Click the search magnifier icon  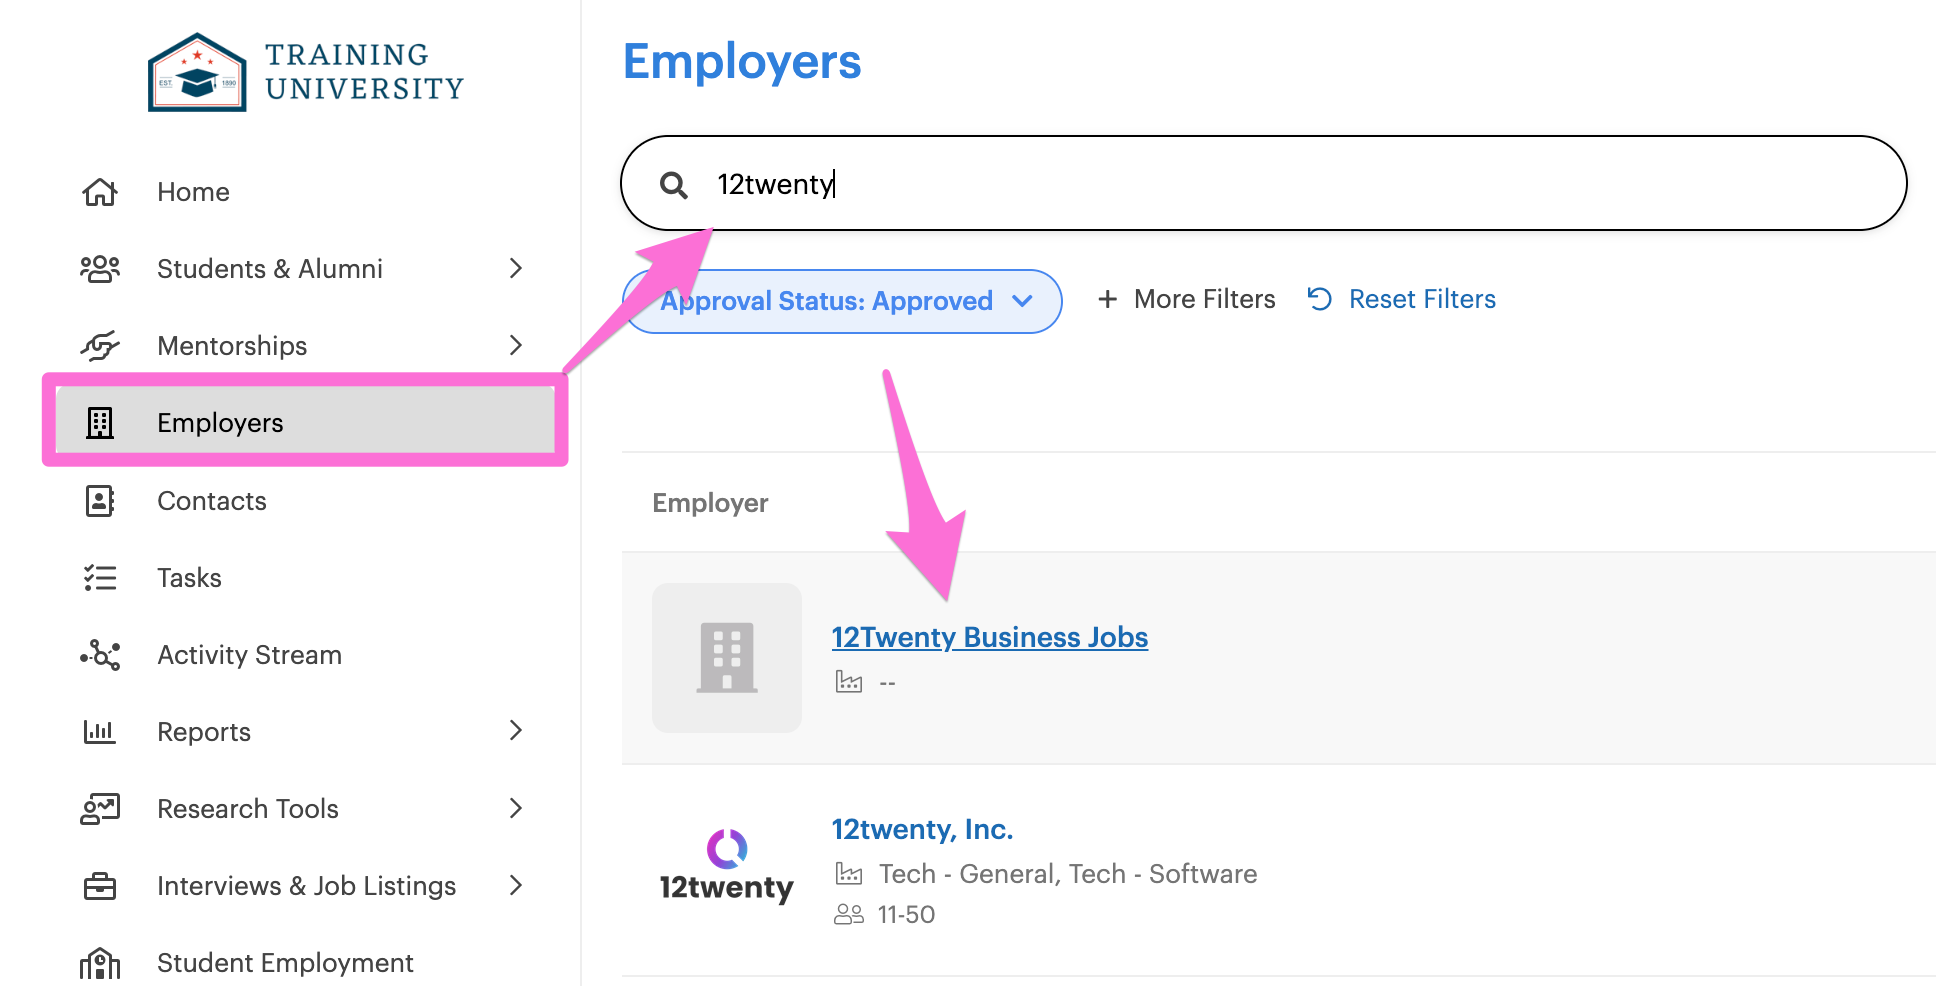[674, 185]
